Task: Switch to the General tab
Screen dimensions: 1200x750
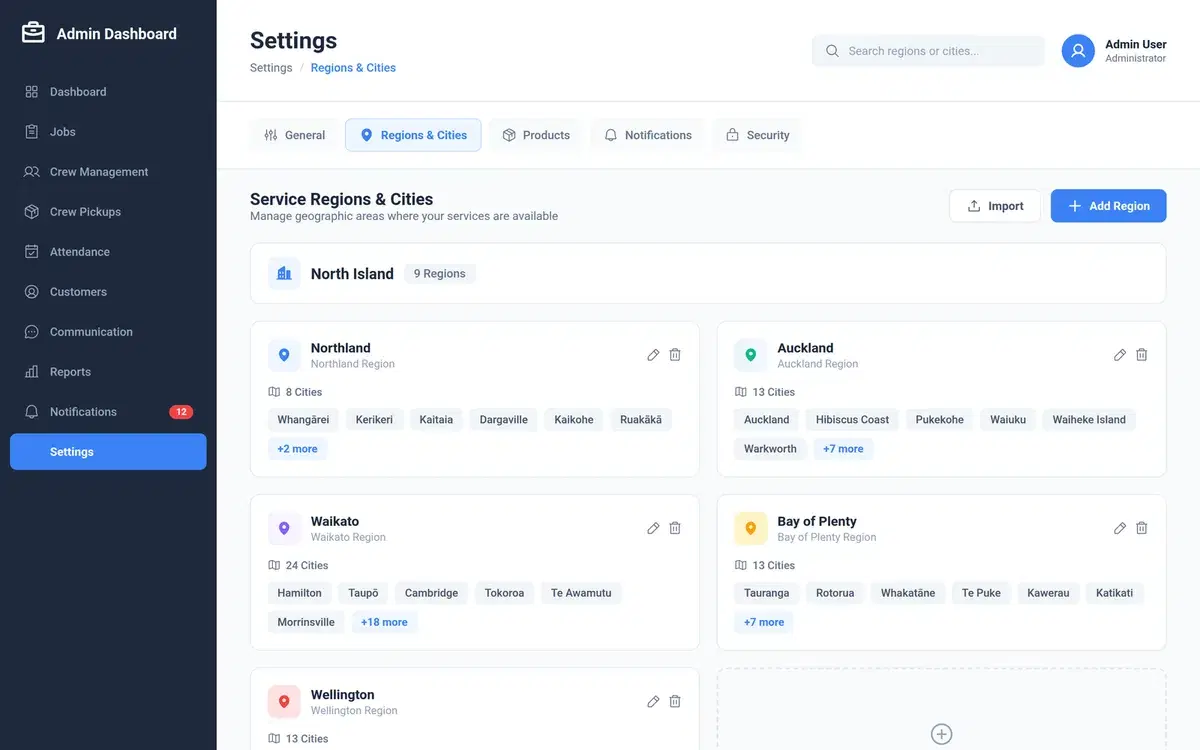Action: pos(294,135)
